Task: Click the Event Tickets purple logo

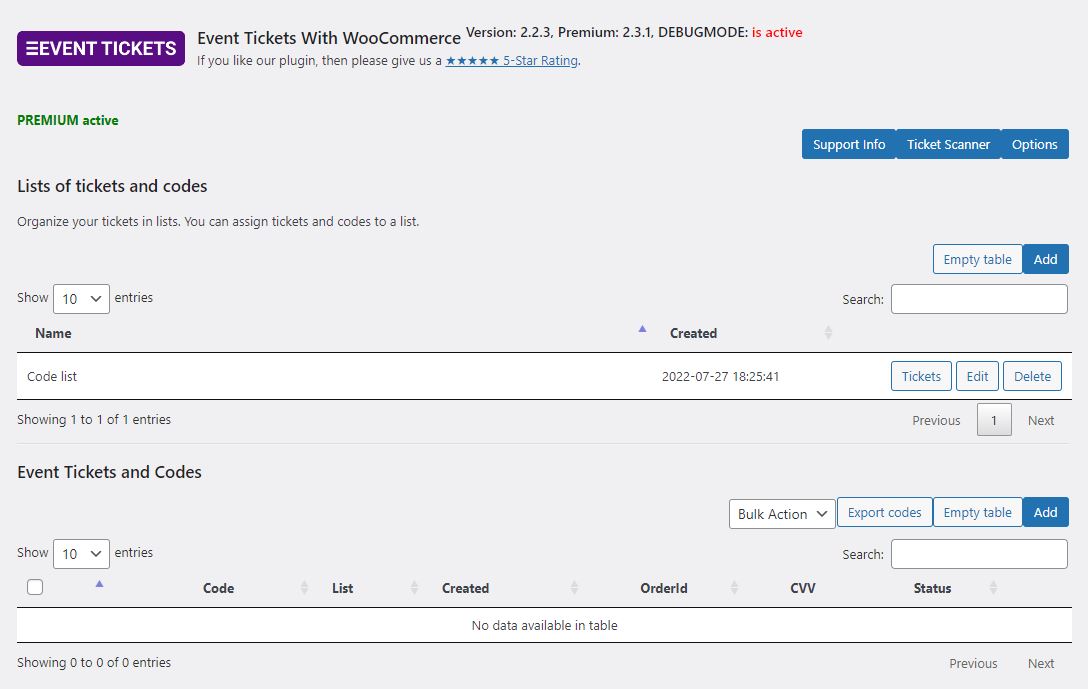Action: pyautogui.click(x=101, y=49)
